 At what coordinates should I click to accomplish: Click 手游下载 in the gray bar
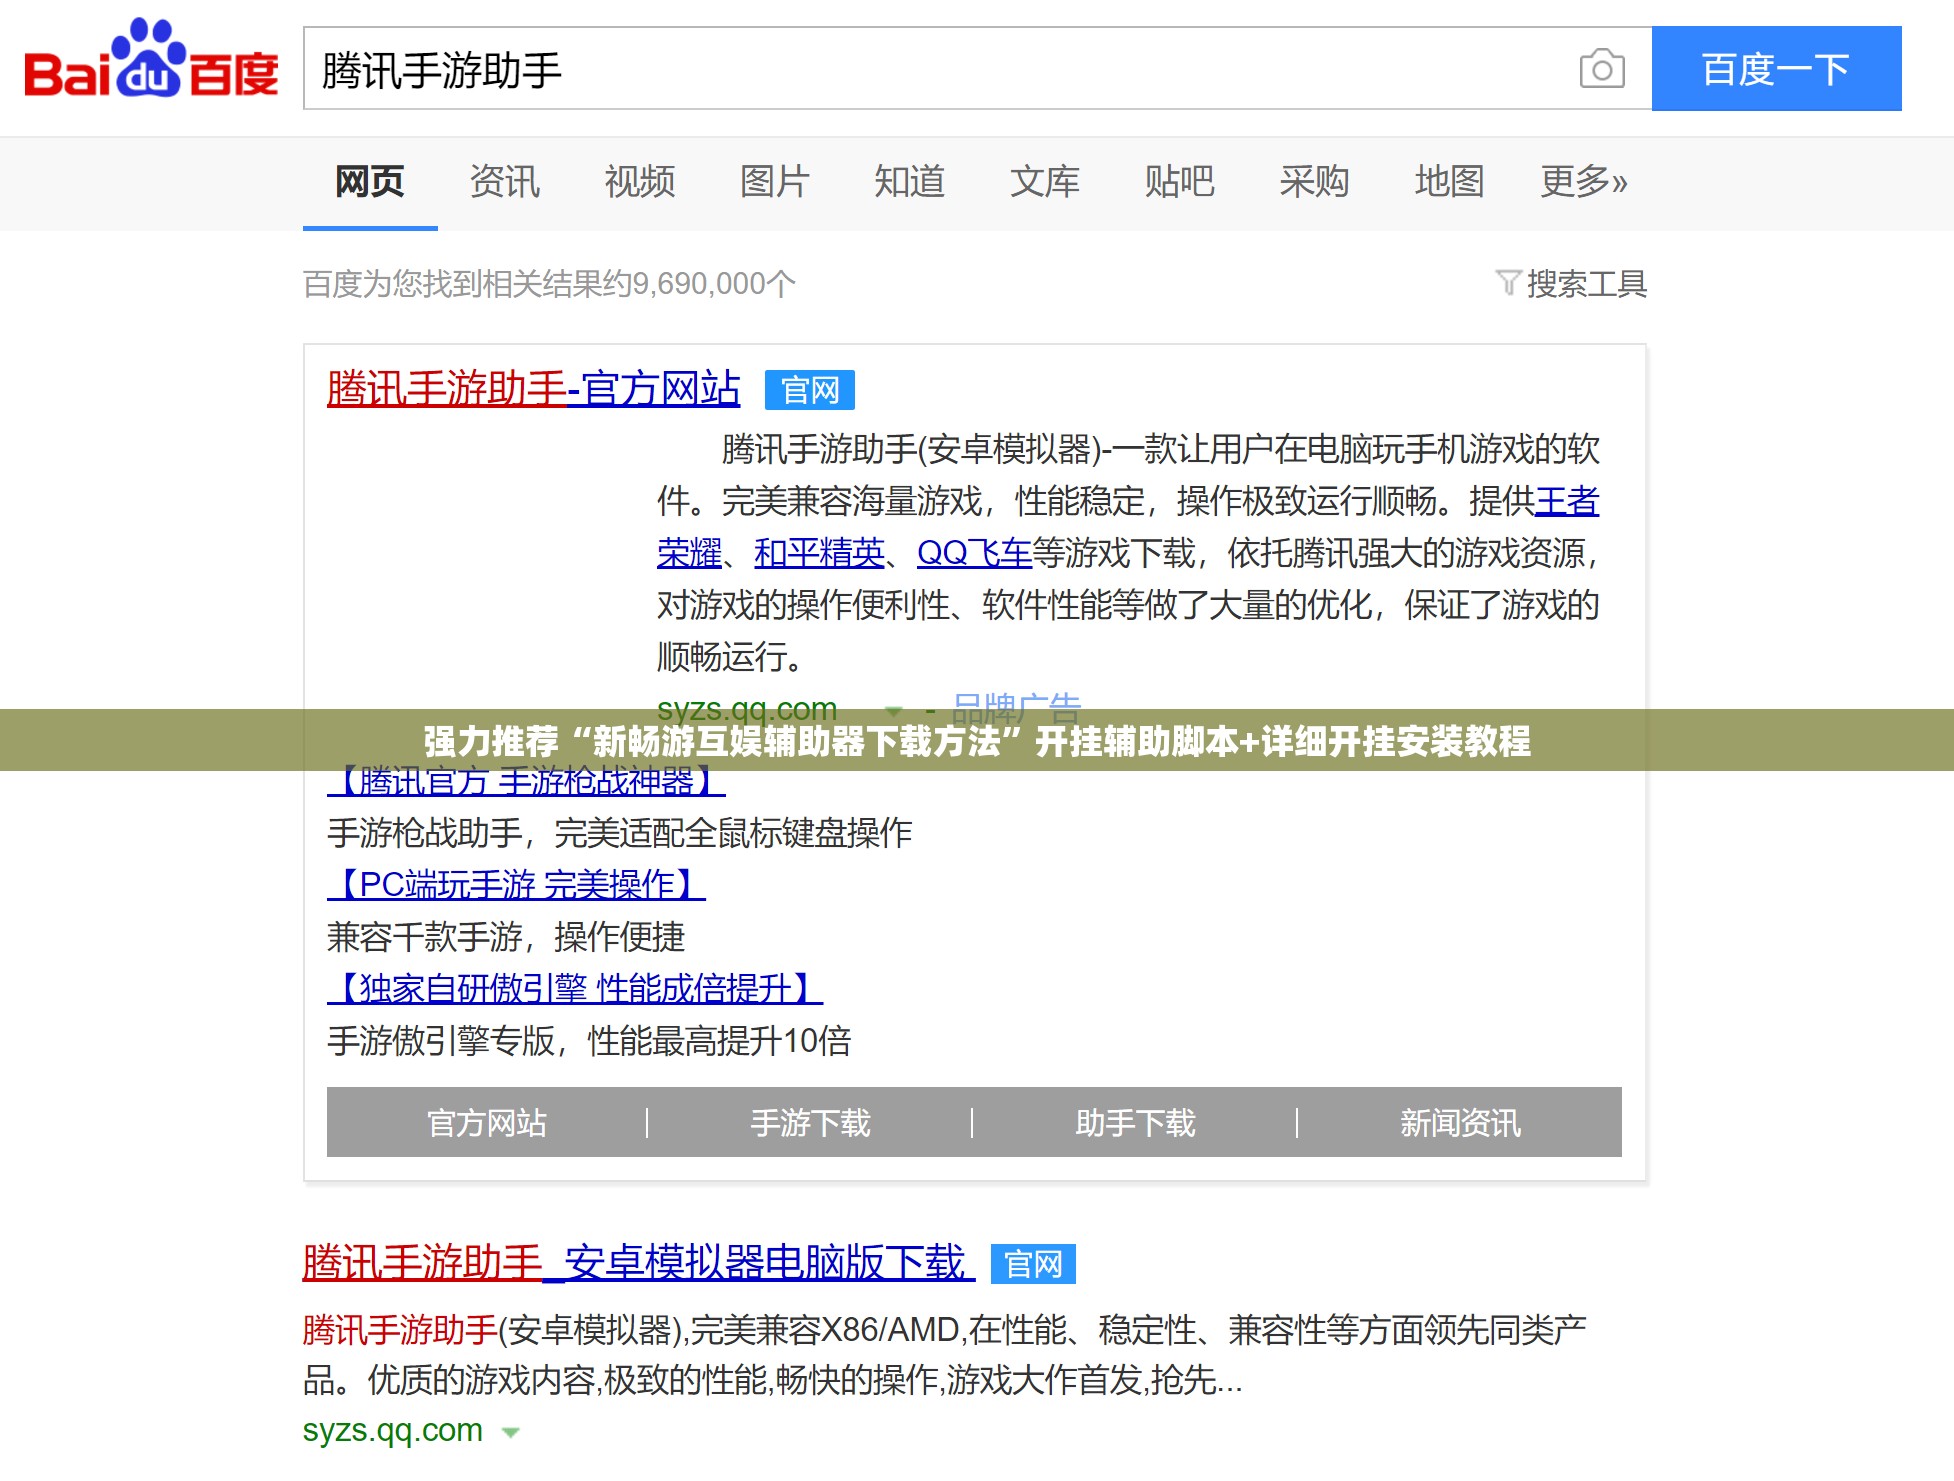(x=811, y=1123)
